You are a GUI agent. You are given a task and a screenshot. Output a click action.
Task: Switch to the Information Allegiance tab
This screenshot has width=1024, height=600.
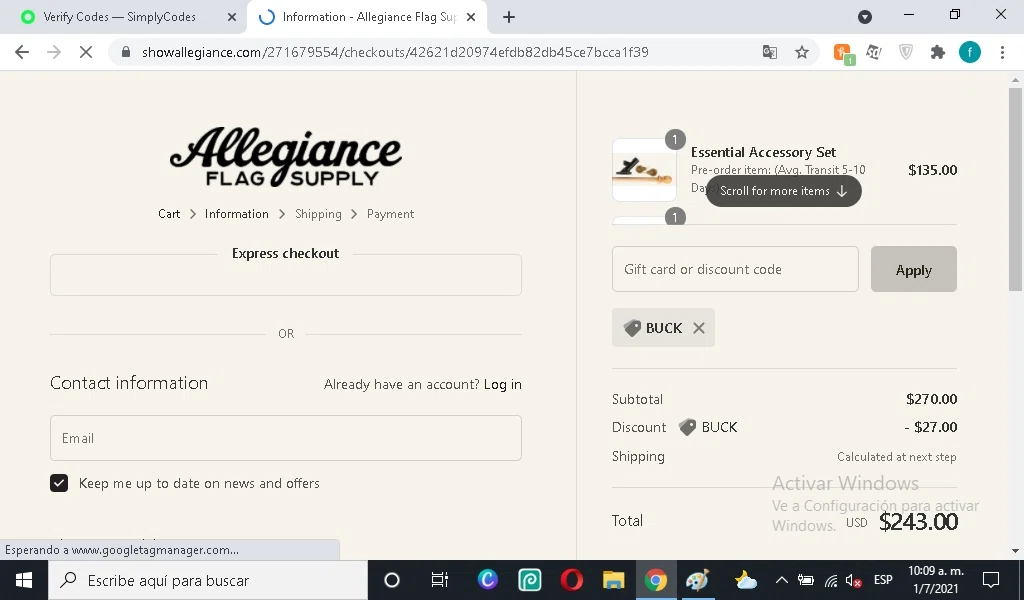[367, 18]
